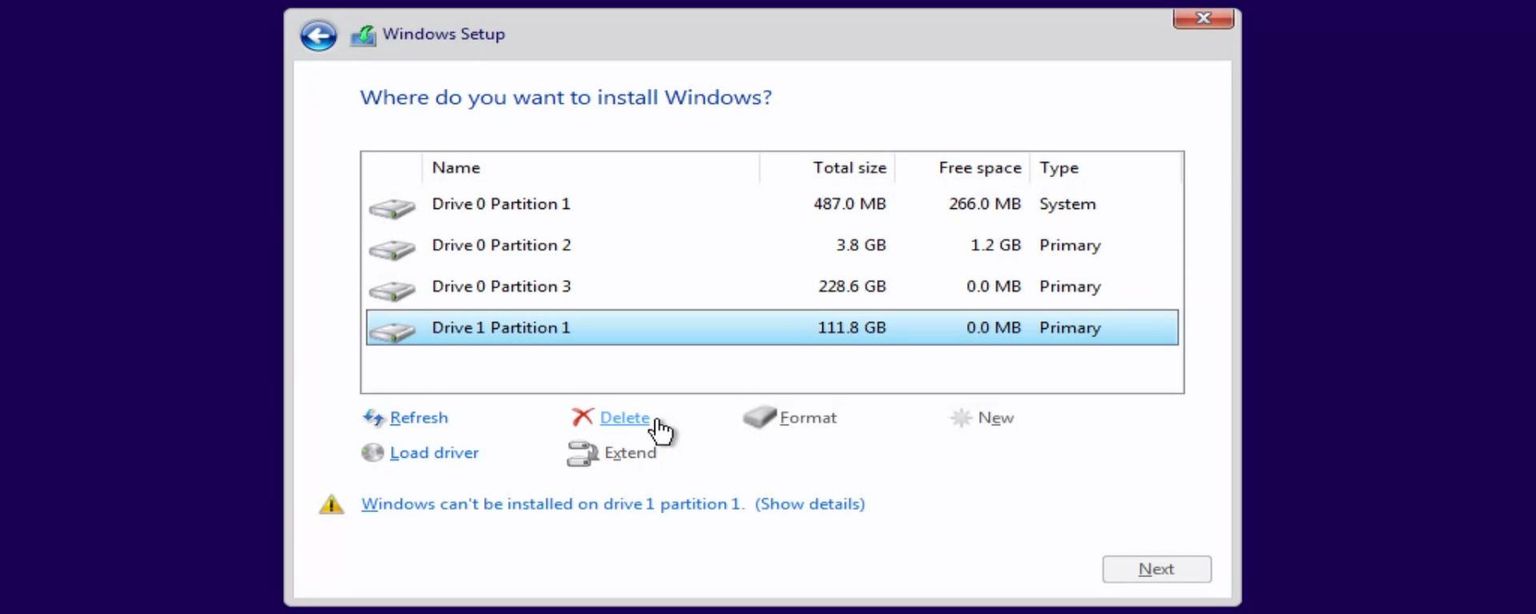This screenshot has height=614, width=1536.
Task: Click the Load driver disk icon
Action: tap(372, 452)
